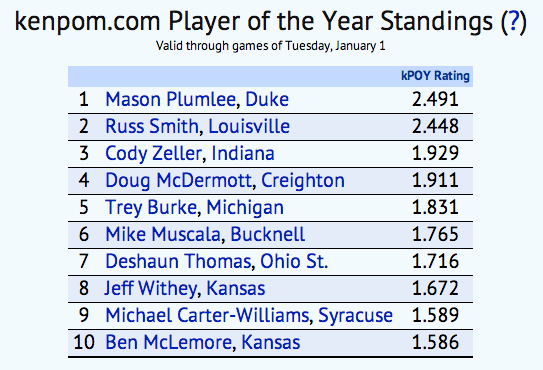The height and width of the screenshot is (370, 543).
Task: Open Ben McLemore player page
Action: [168, 343]
